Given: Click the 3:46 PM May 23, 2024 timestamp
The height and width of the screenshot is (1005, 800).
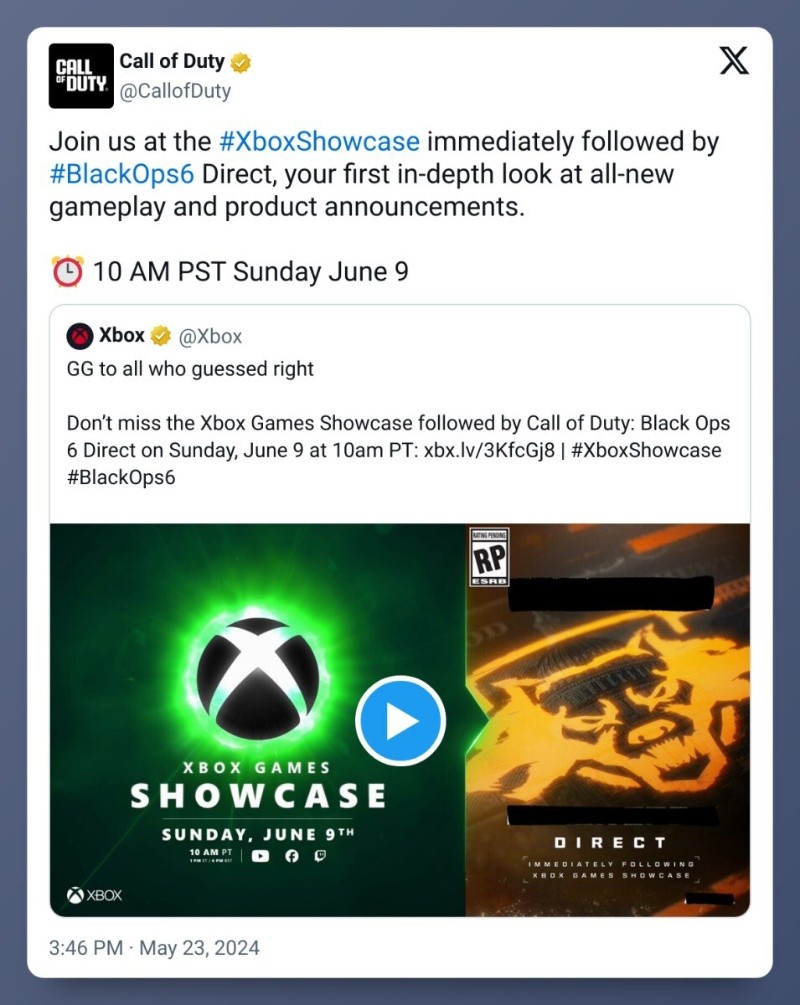Looking at the screenshot, I should point(153,948).
